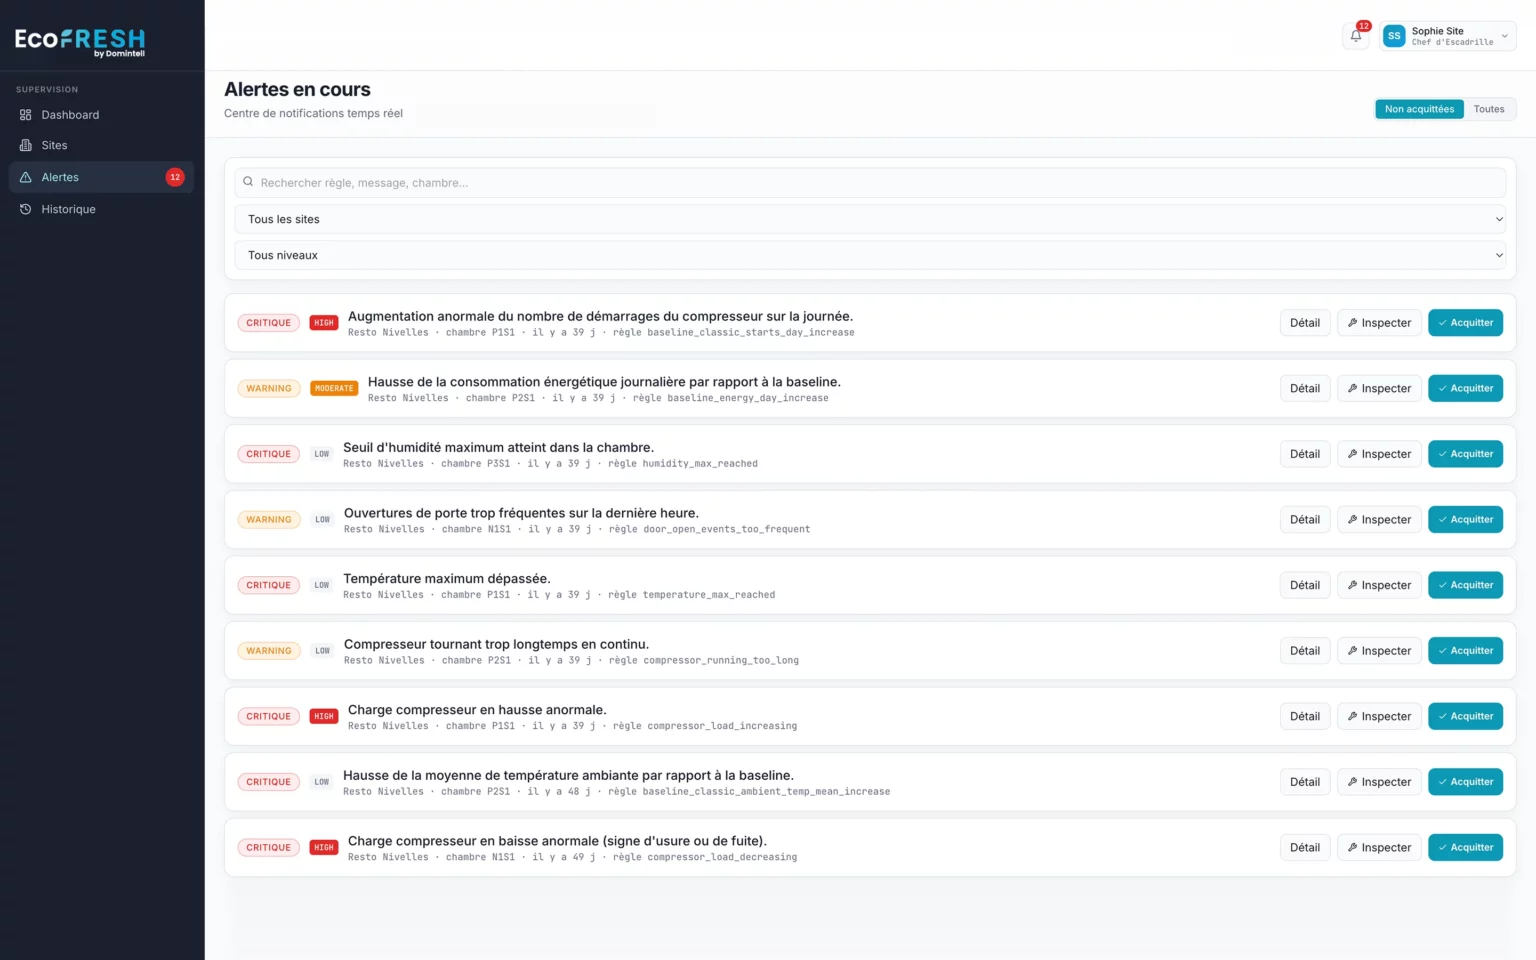Acknowledge the compressor running too long alert
The width and height of the screenshot is (1536, 960).
click(1465, 651)
